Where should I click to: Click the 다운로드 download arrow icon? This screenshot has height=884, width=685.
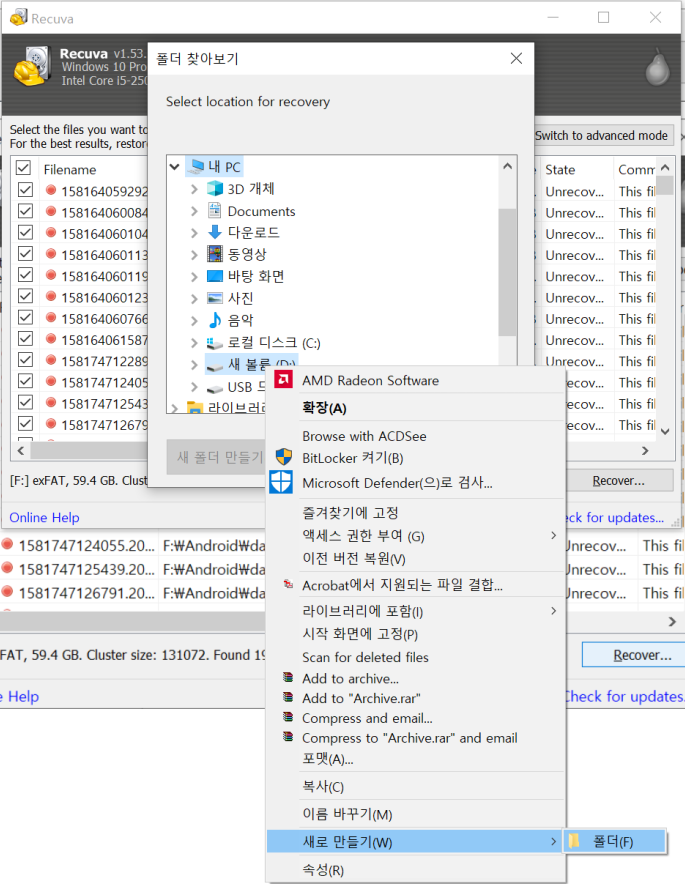pyautogui.click(x=214, y=232)
